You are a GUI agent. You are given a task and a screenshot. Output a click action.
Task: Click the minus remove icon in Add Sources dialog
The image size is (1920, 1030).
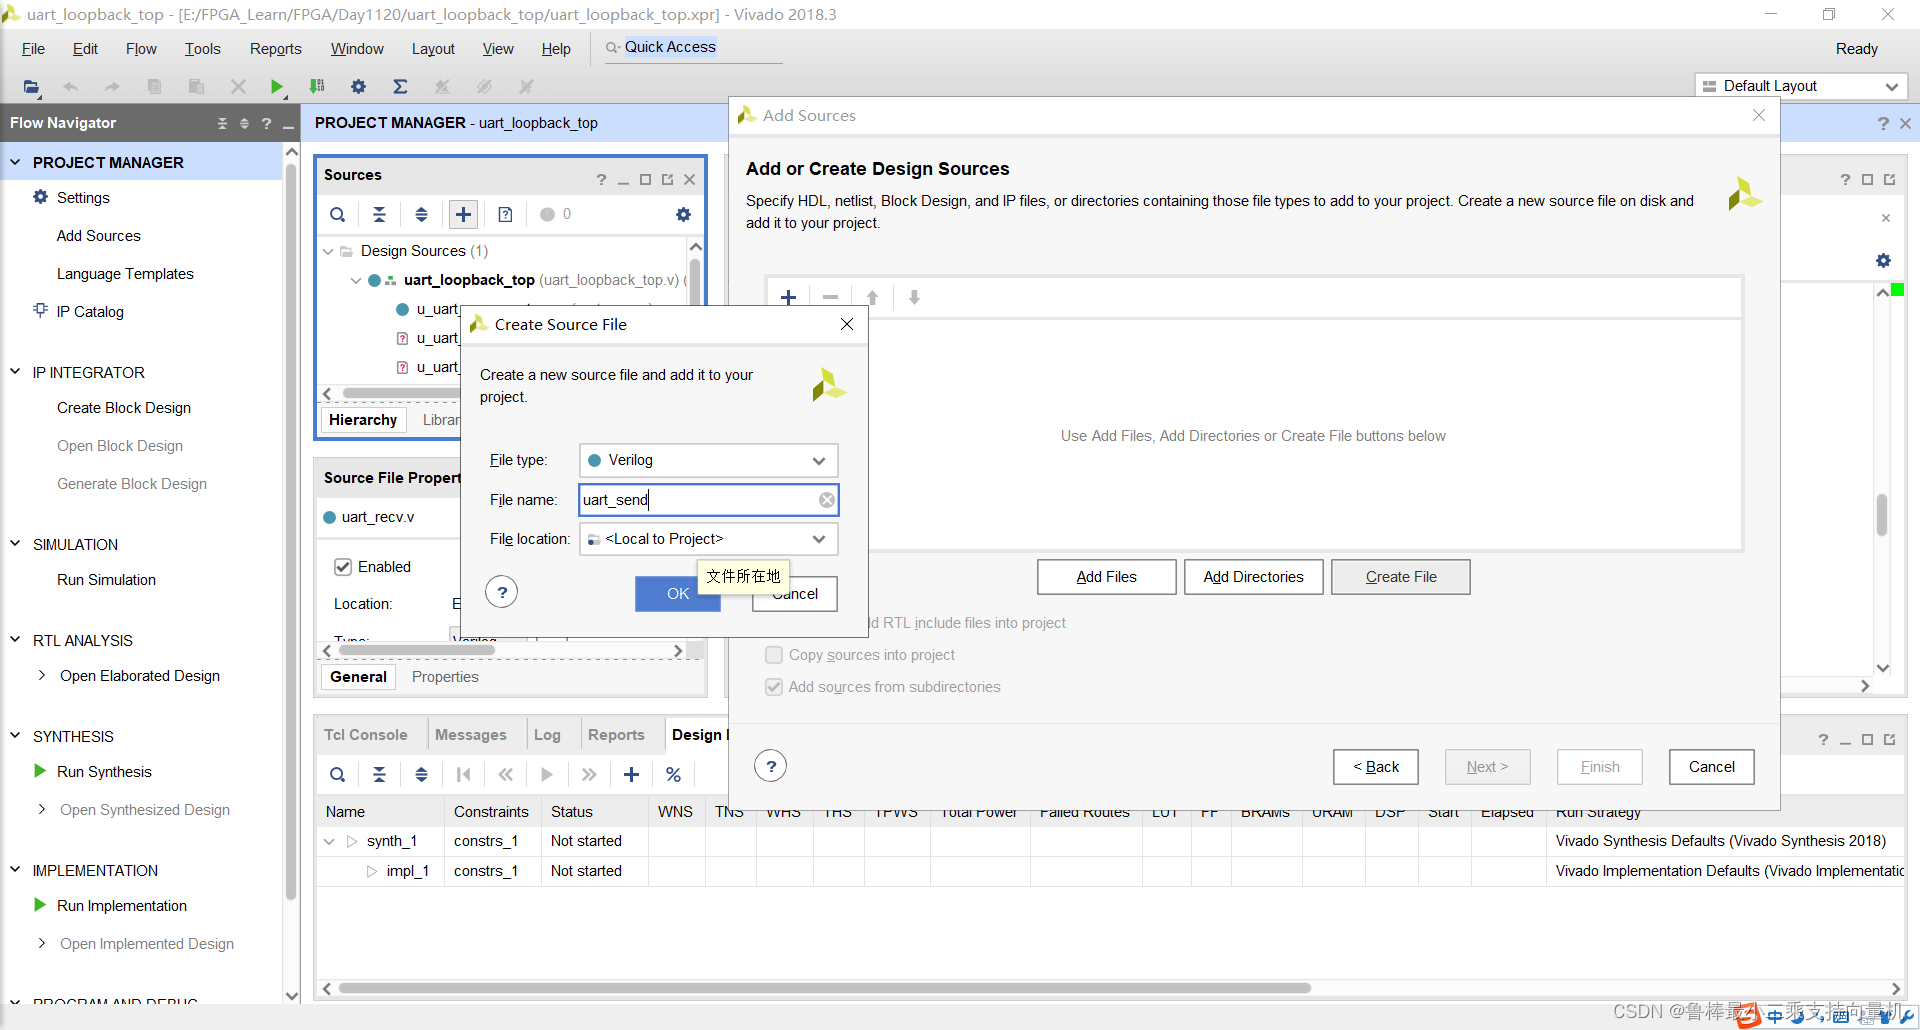tap(830, 297)
